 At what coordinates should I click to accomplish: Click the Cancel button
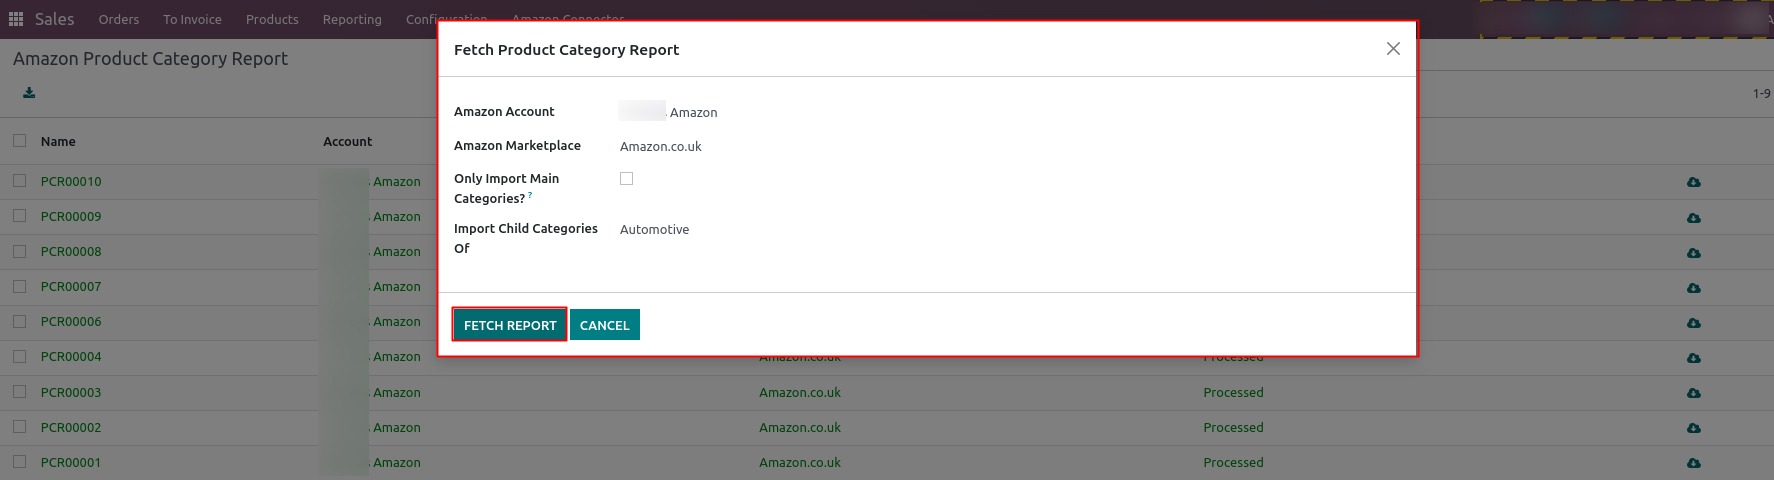(x=605, y=325)
